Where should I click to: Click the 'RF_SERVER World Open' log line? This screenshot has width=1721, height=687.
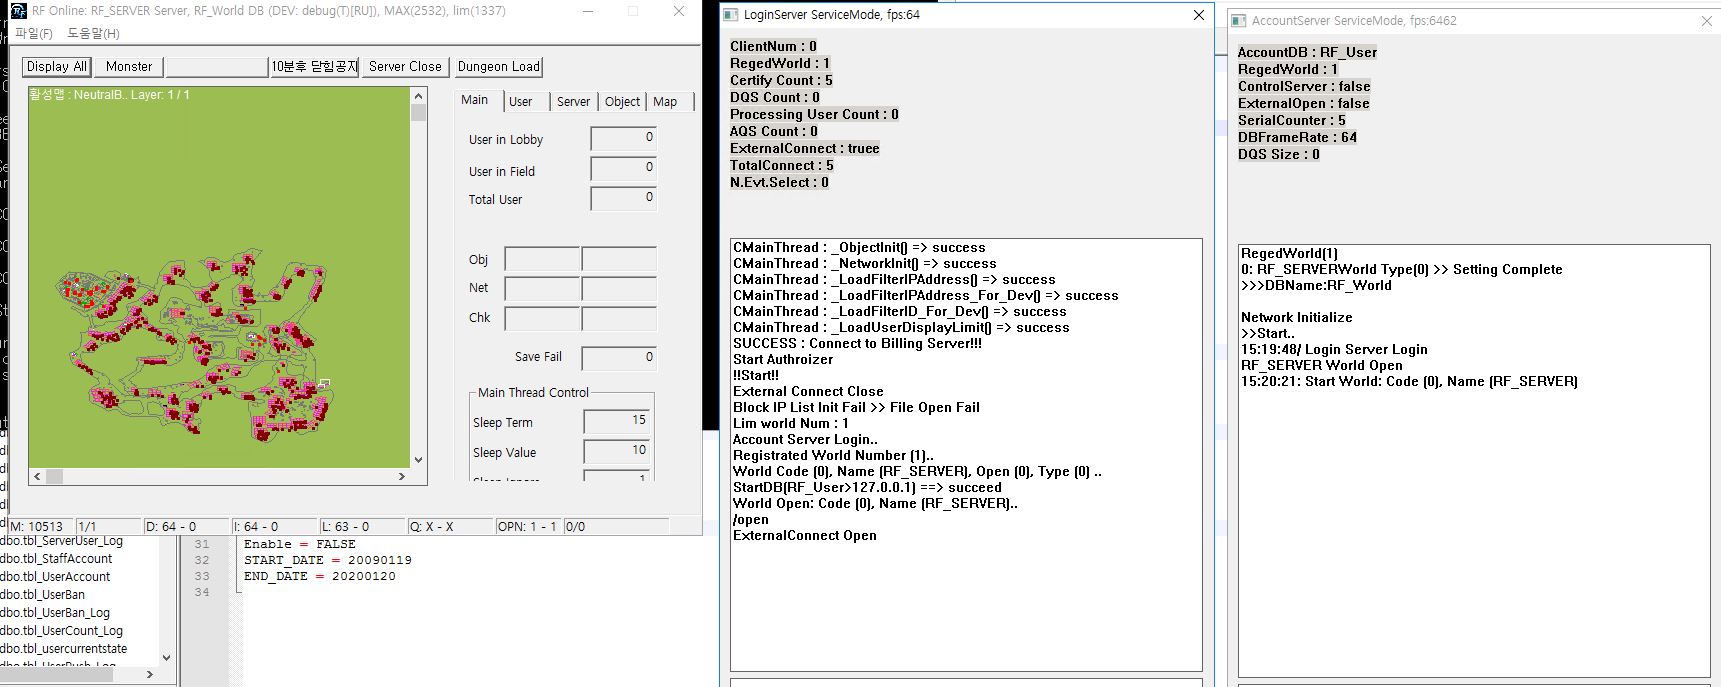coord(1322,365)
